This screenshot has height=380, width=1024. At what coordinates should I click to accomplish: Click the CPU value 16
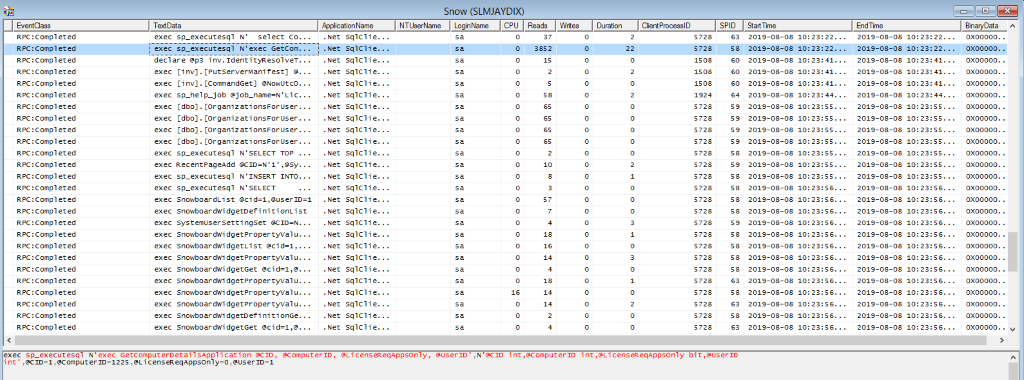pyautogui.click(x=515, y=293)
